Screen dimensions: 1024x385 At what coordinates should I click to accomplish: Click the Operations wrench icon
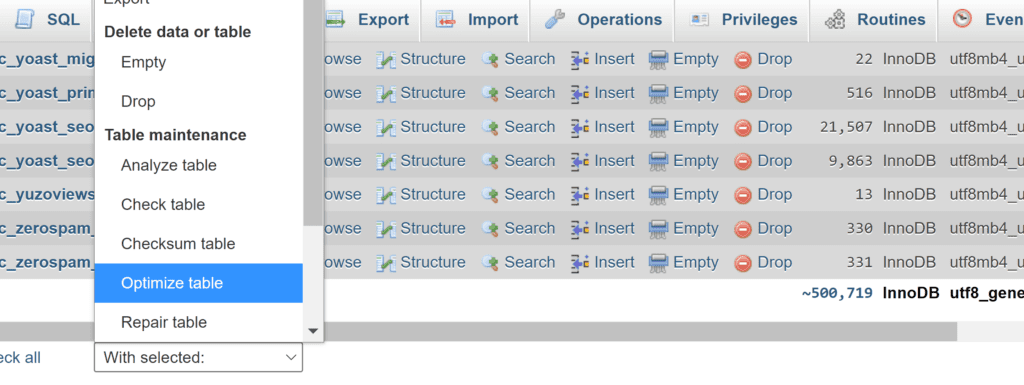click(555, 20)
